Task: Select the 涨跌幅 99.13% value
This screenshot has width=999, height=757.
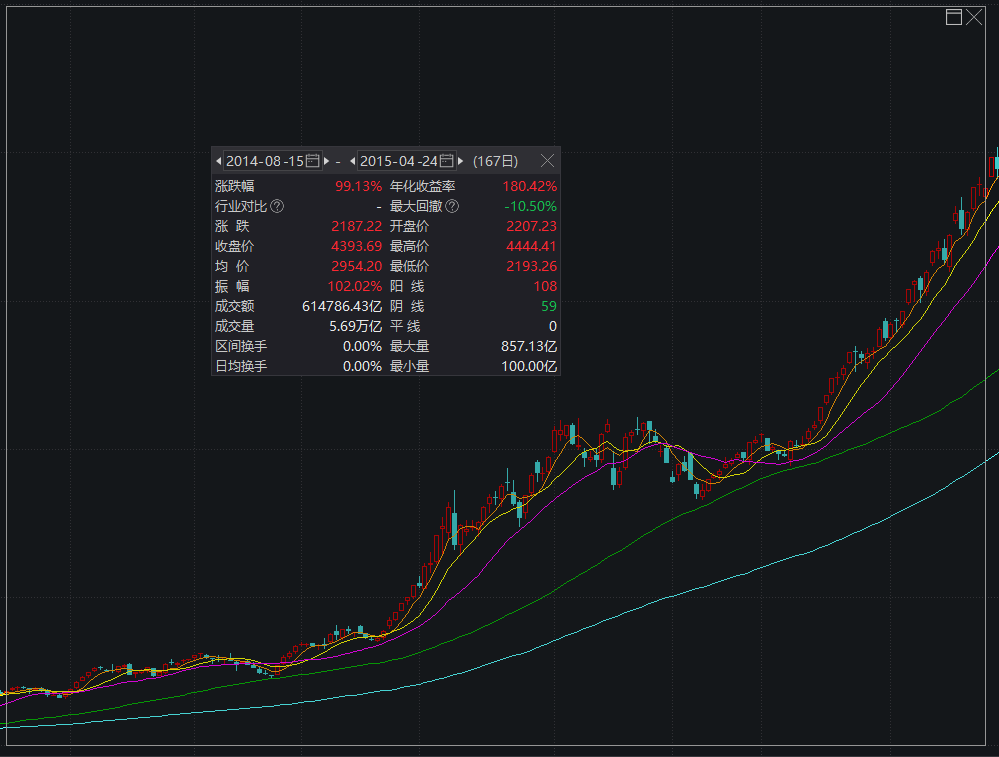Action: point(359,186)
